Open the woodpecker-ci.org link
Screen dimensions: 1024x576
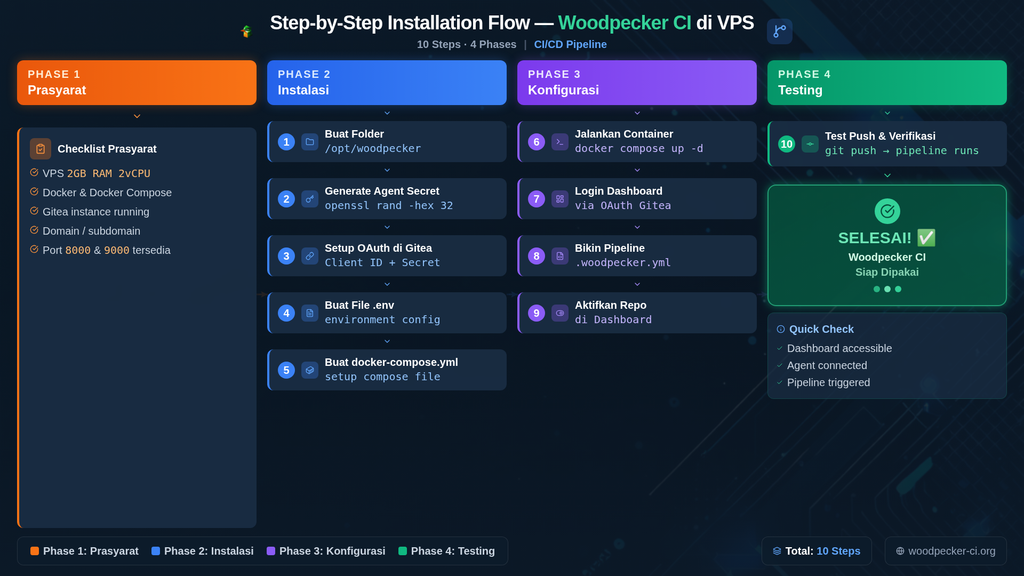946,551
